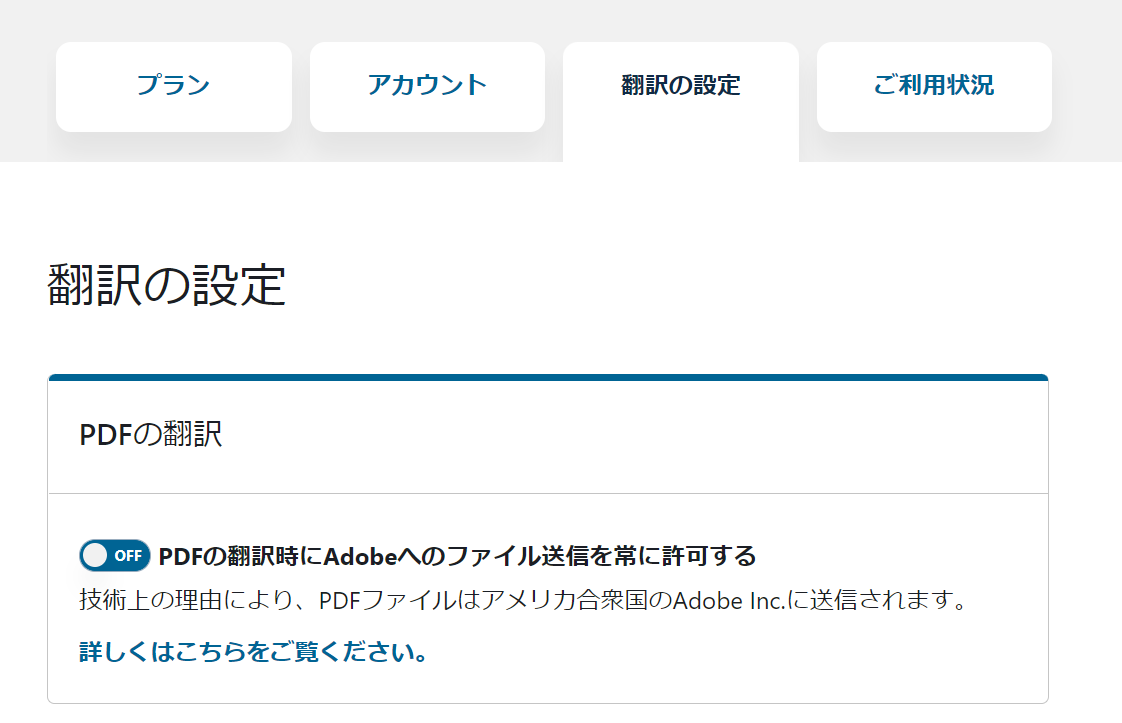Click the PDFの翻訳 section header
Image resolution: width=1122 pixels, height=723 pixels.
pos(151,435)
